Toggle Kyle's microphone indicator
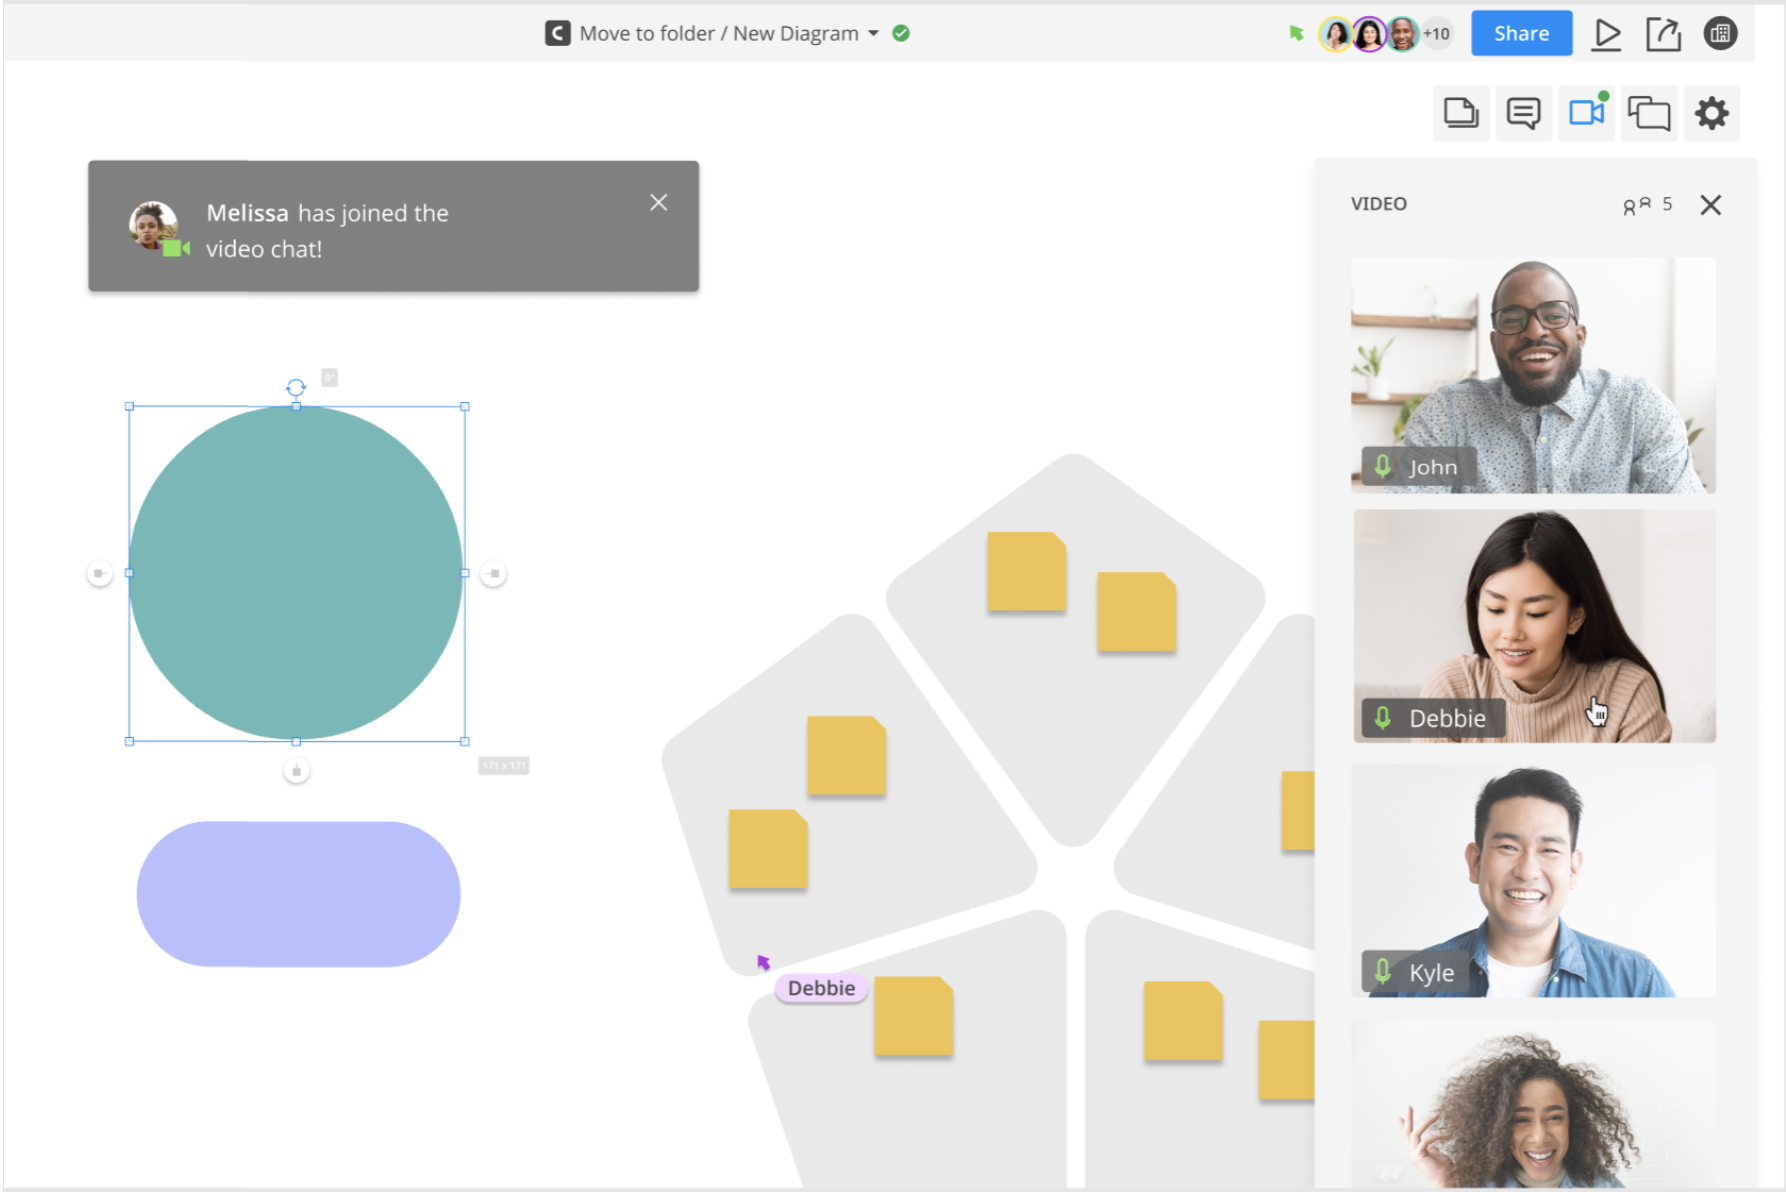 tap(1383, 971)
